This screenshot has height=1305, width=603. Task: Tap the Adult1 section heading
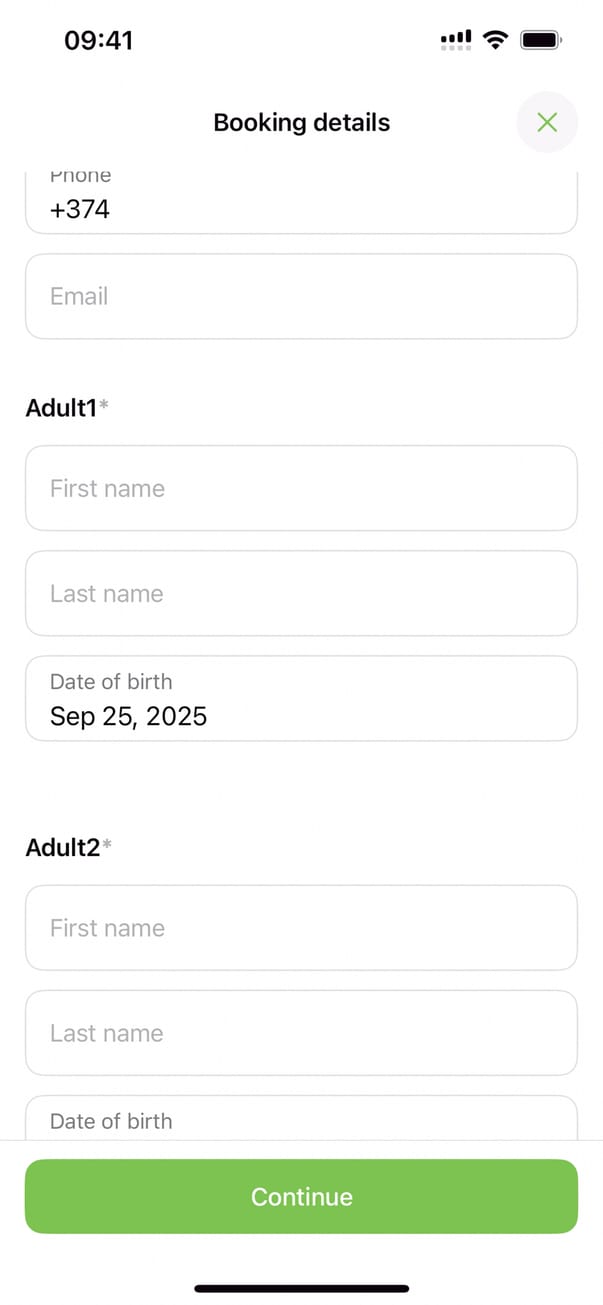tap(61, 408)
